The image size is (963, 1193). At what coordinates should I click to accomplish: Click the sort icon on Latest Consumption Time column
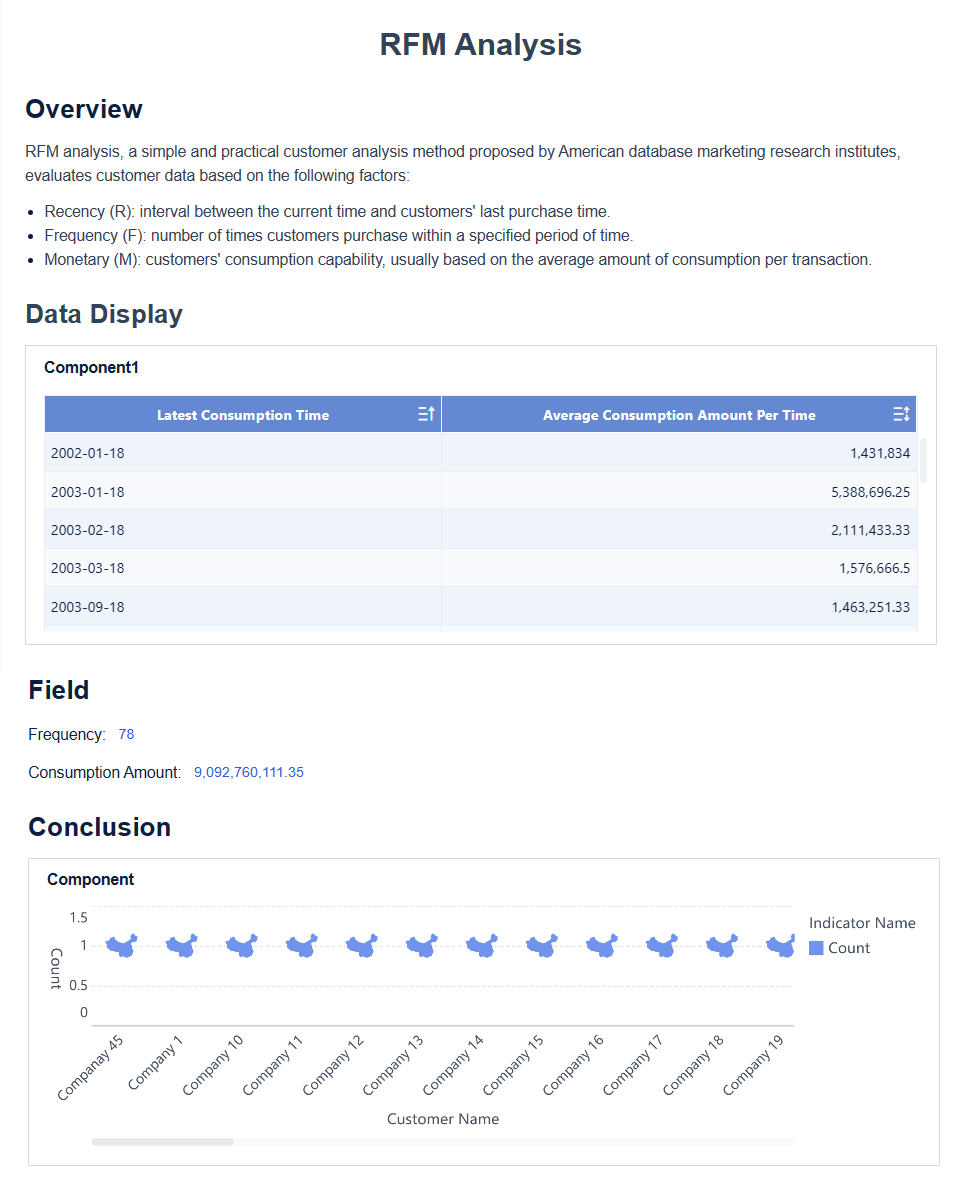(x=425, y=413)
